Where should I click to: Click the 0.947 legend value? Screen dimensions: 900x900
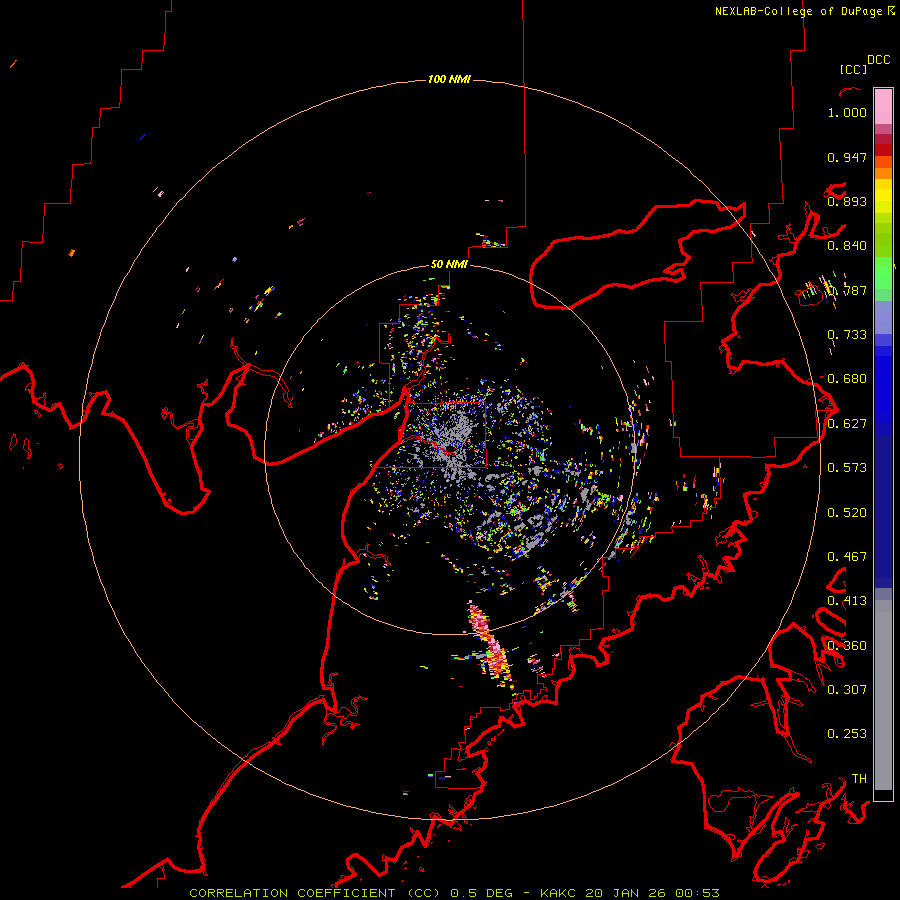847,157
